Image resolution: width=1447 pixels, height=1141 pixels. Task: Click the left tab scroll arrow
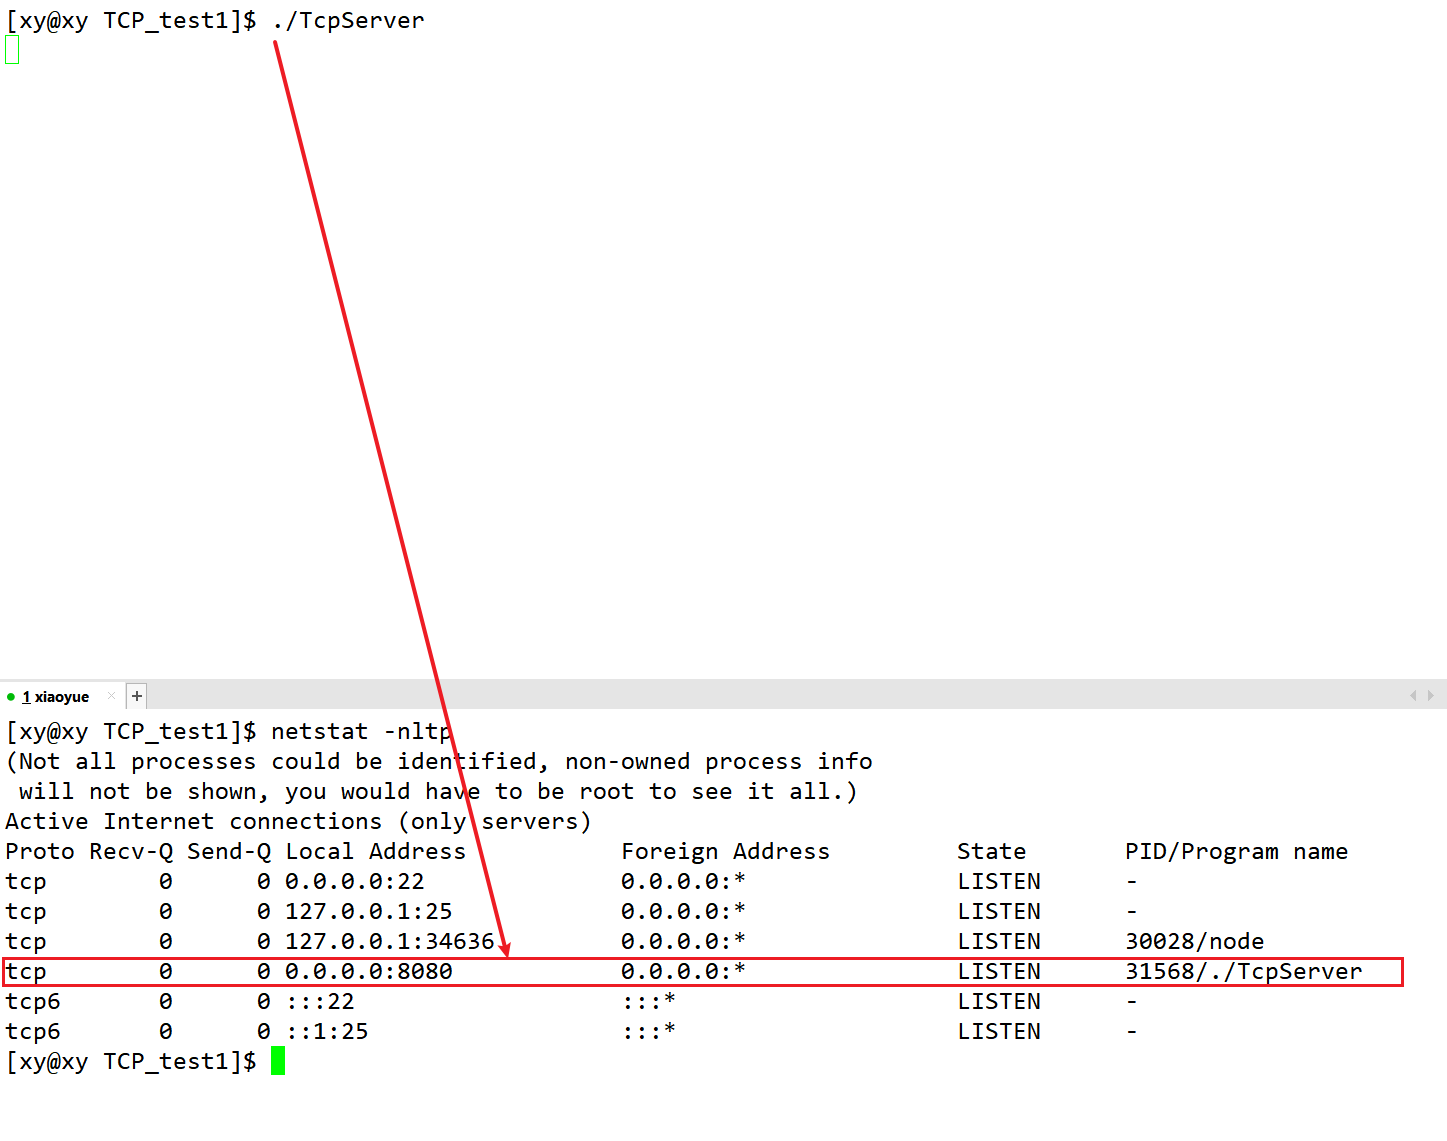[1413, 695]
